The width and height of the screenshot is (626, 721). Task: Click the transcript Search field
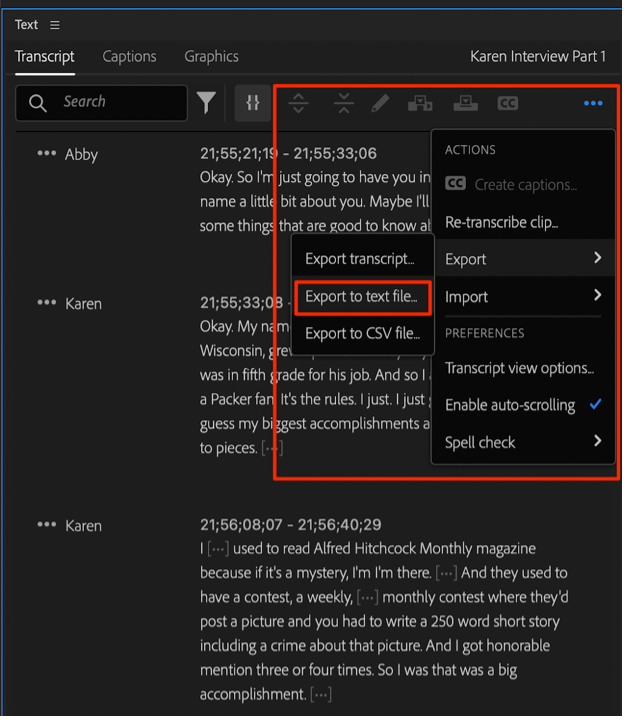tap(110, 102)
